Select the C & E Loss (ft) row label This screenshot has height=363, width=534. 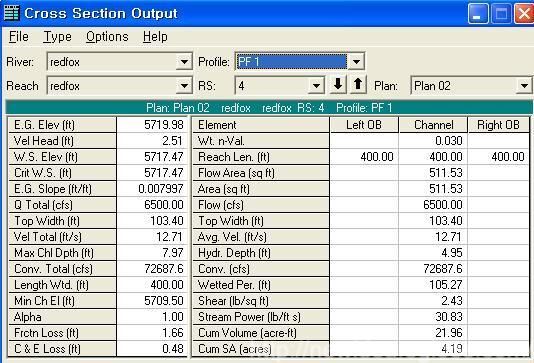click(x=62, y=349)
